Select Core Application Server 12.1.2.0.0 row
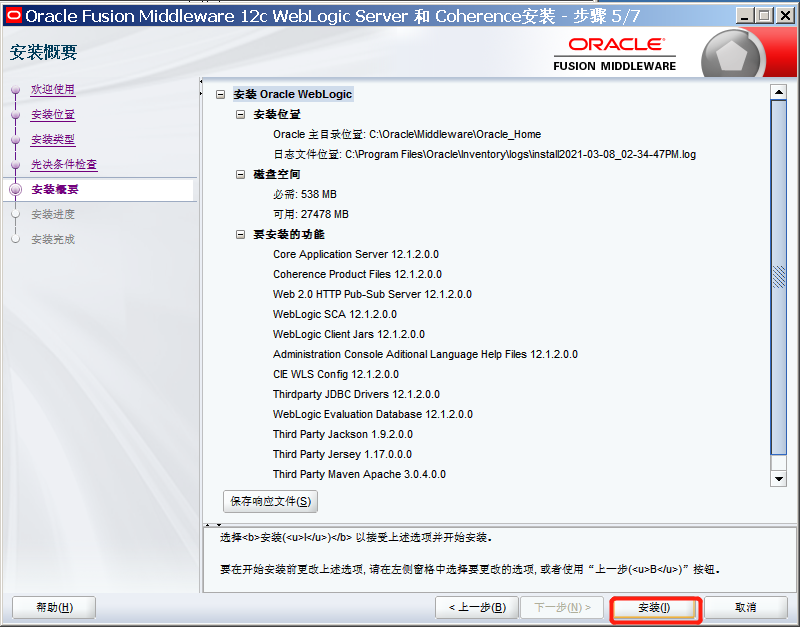Image resolution: width=800 pixels, height=627 pixels. (x=356, y=254)
